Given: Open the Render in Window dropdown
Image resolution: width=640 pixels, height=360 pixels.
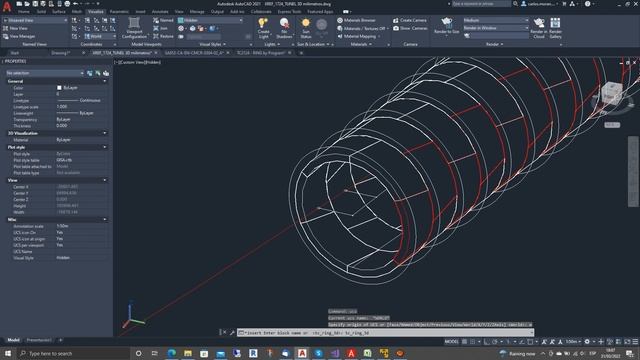Looking at the screenshot, I should pos(496,28).
